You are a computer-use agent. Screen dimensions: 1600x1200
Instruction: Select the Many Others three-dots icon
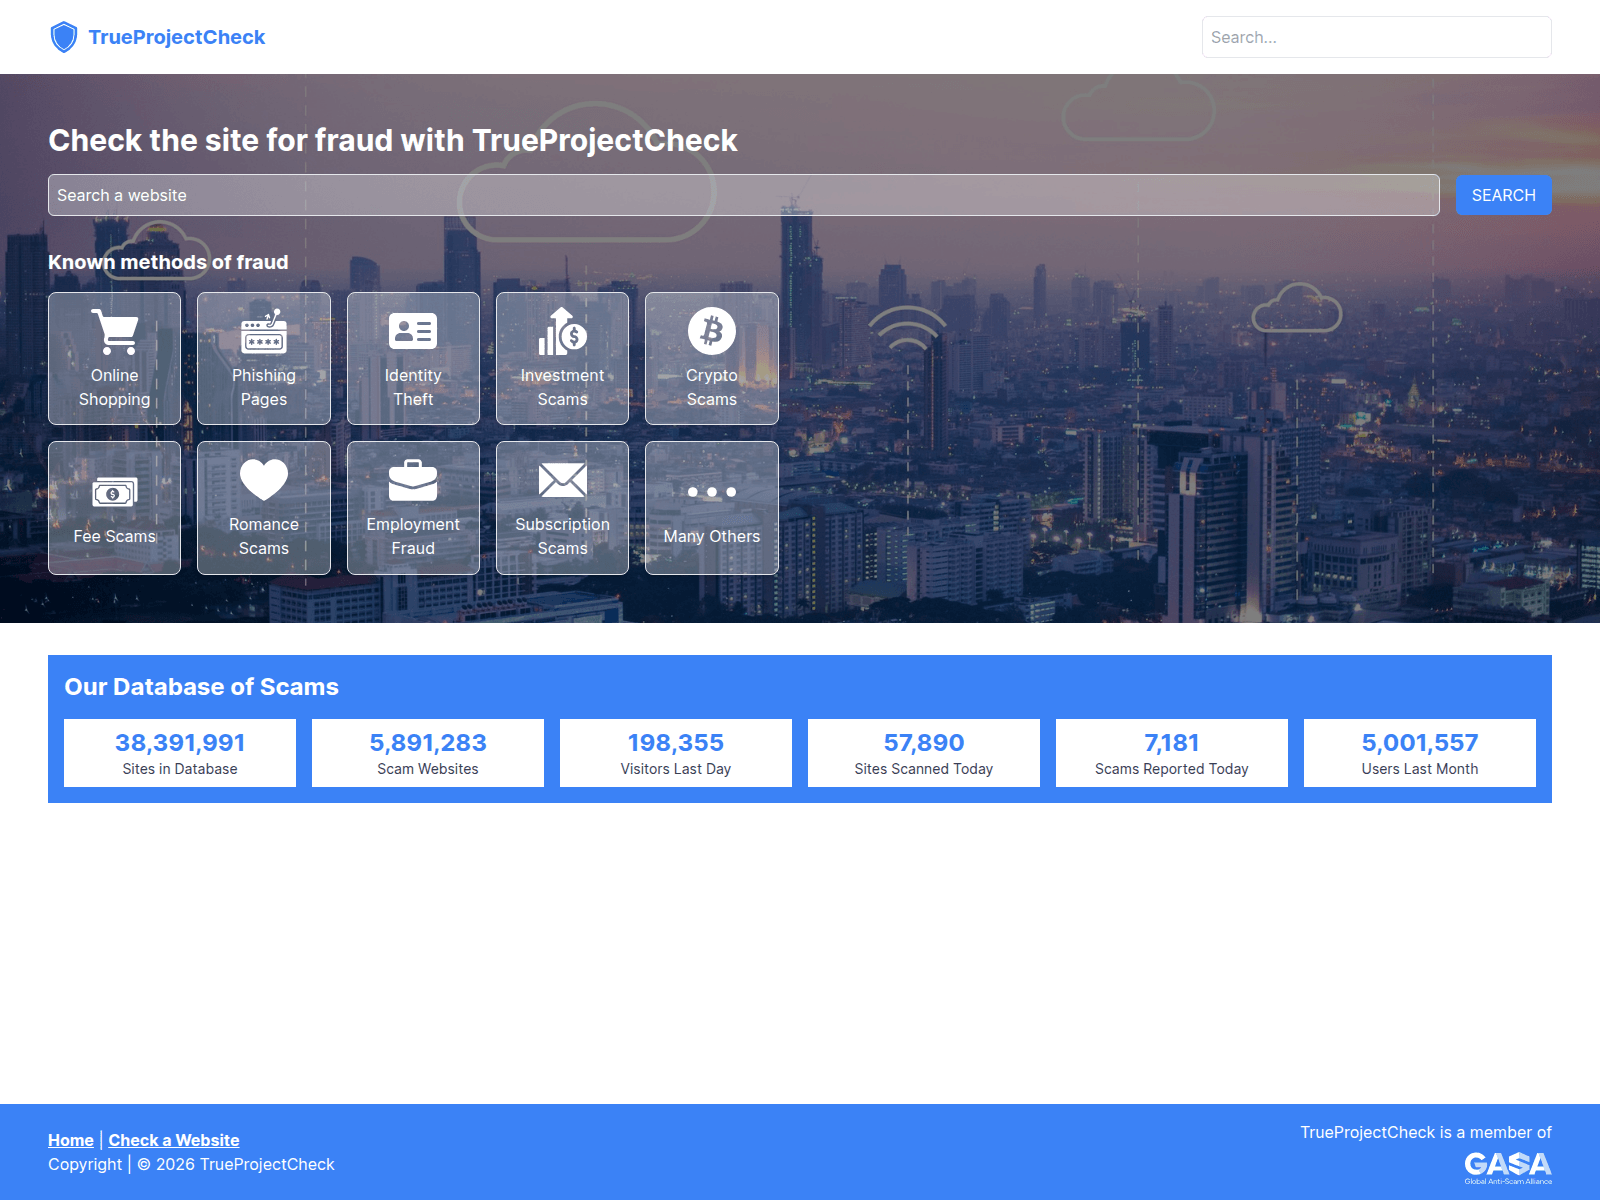point(712,492)
